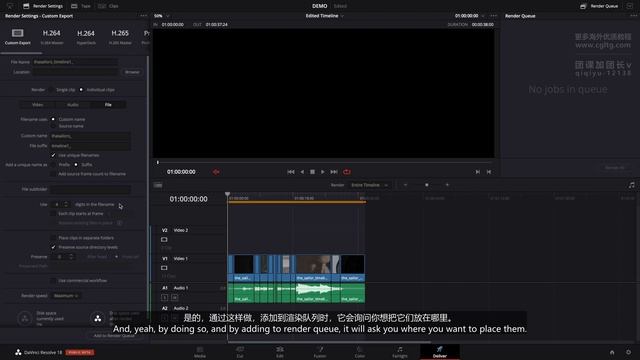Play forward in the viewer

[x=323, y=172]
